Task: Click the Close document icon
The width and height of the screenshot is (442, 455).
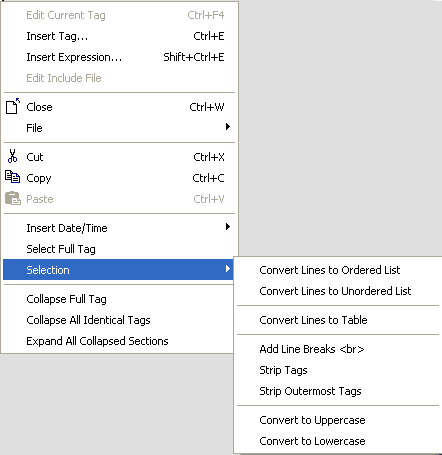Action: (x=13, y=107)
